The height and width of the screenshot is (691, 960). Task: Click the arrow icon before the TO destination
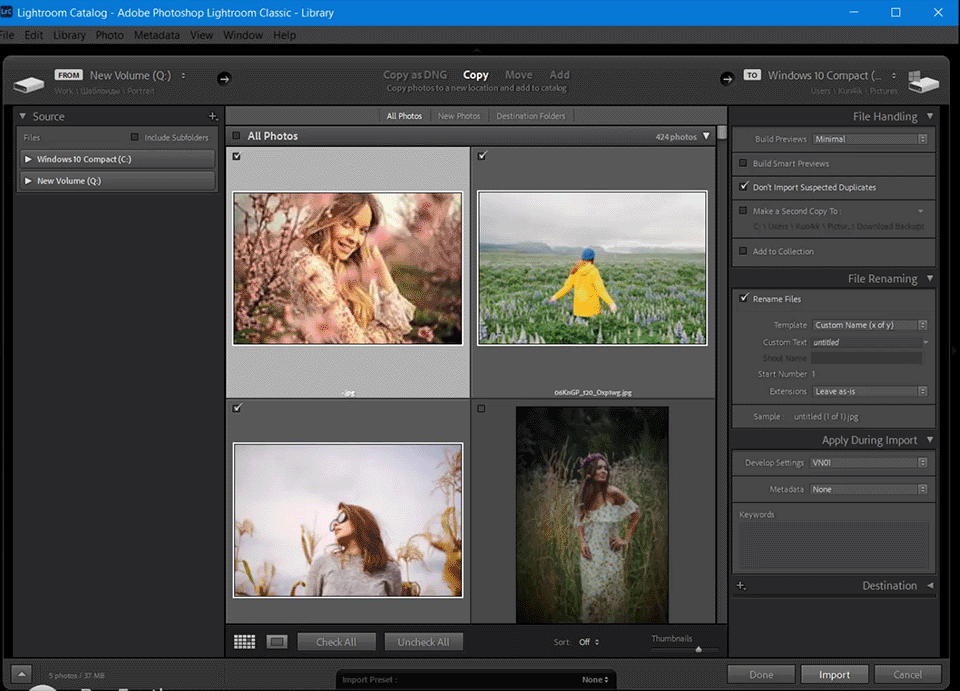coord(727,78)
